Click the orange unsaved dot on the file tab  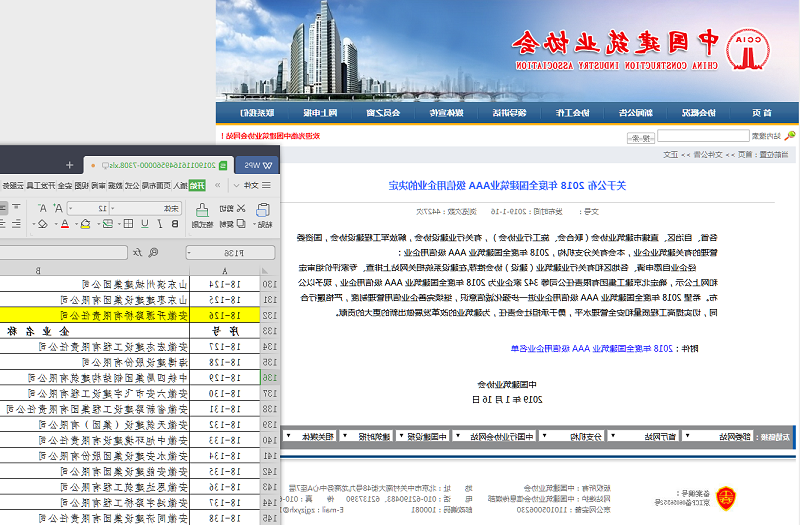(x=92, y=165)
